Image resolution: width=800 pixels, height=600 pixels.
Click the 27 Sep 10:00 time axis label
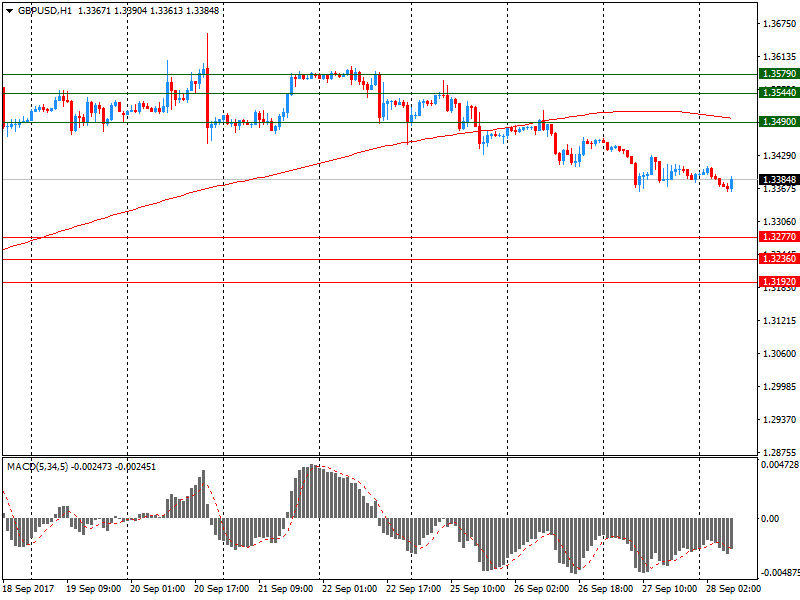(x=669, y=589)
